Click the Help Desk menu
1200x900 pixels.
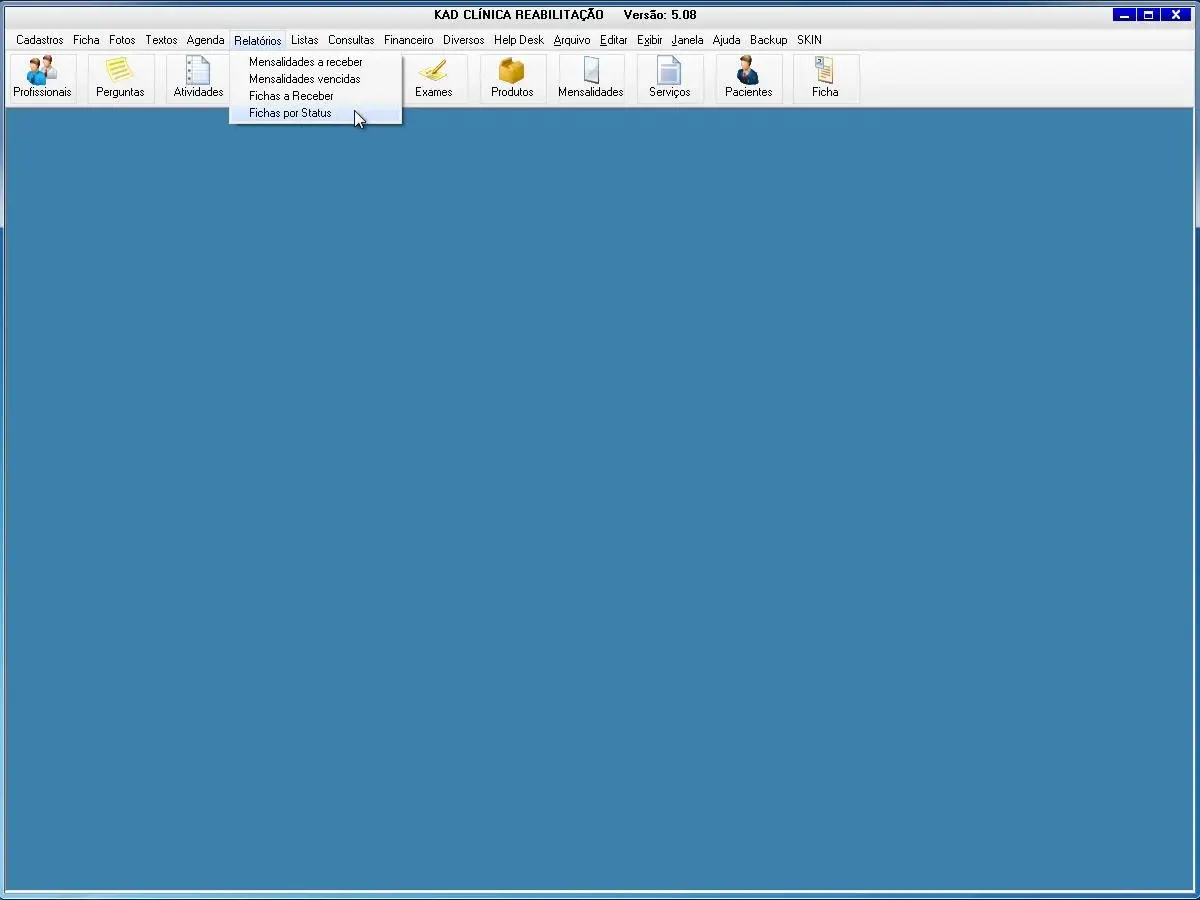pos(518,40)
